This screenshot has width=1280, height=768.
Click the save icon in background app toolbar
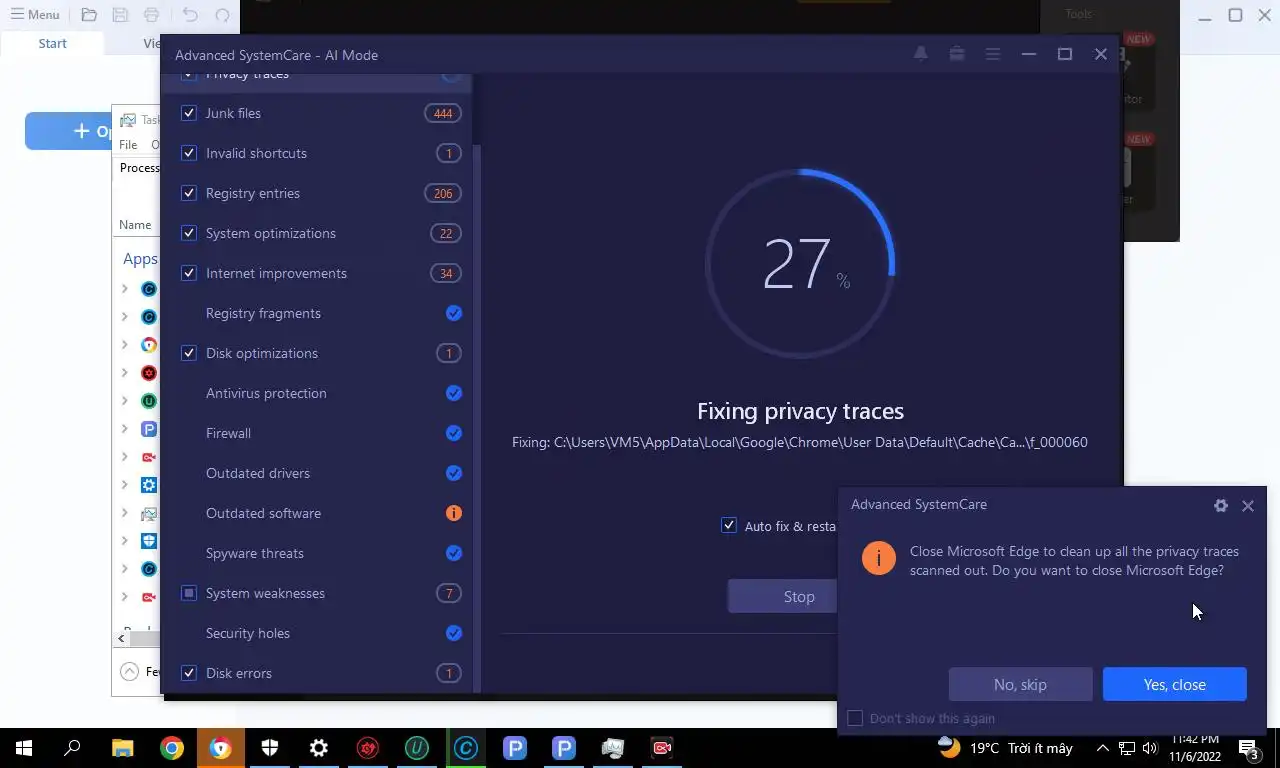point(120,15)
